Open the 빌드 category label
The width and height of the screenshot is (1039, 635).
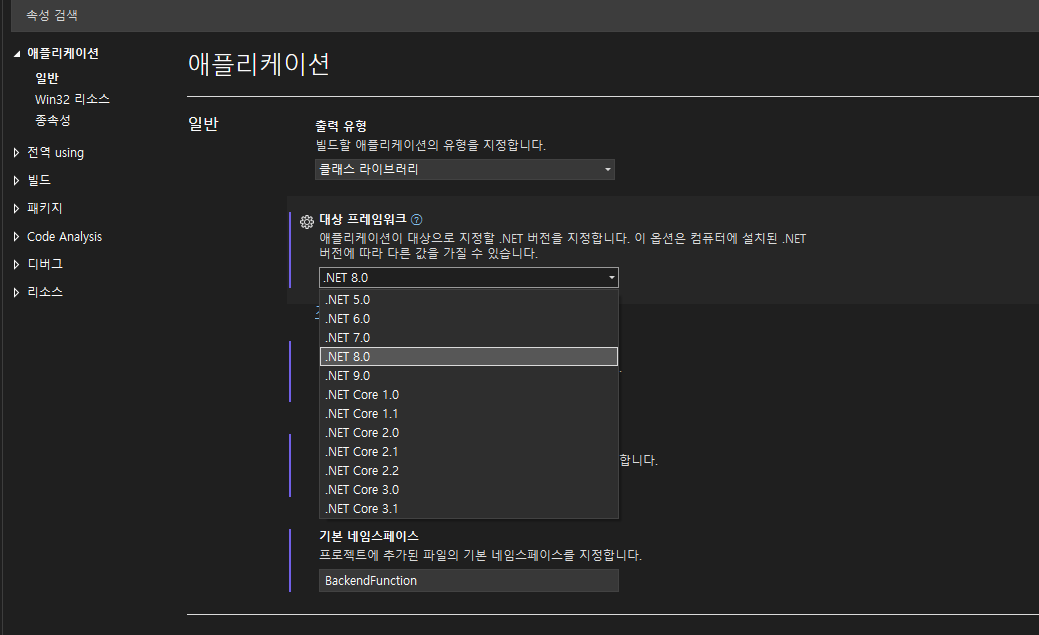tap(39, 180)
